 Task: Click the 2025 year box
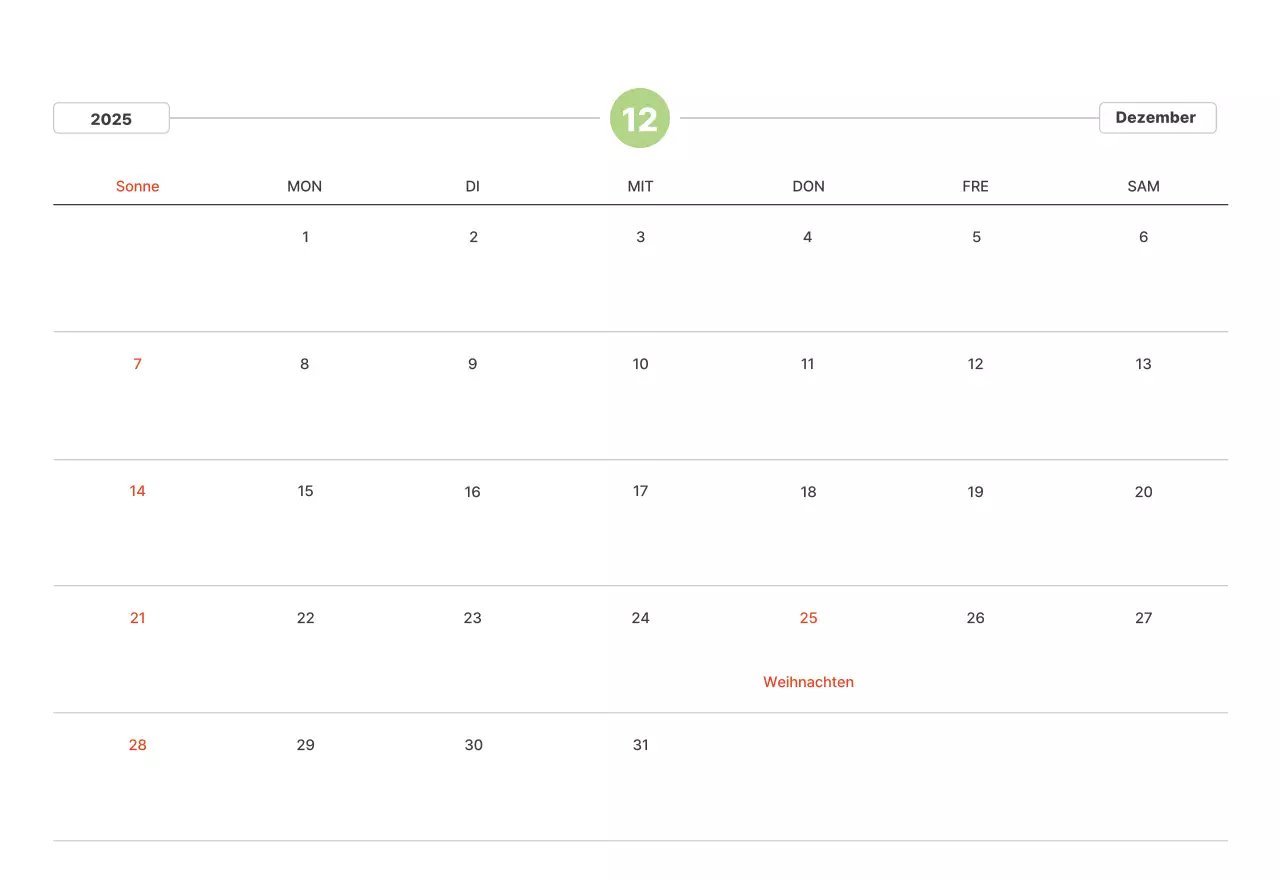pyautogui.click(x=111, y=118)
